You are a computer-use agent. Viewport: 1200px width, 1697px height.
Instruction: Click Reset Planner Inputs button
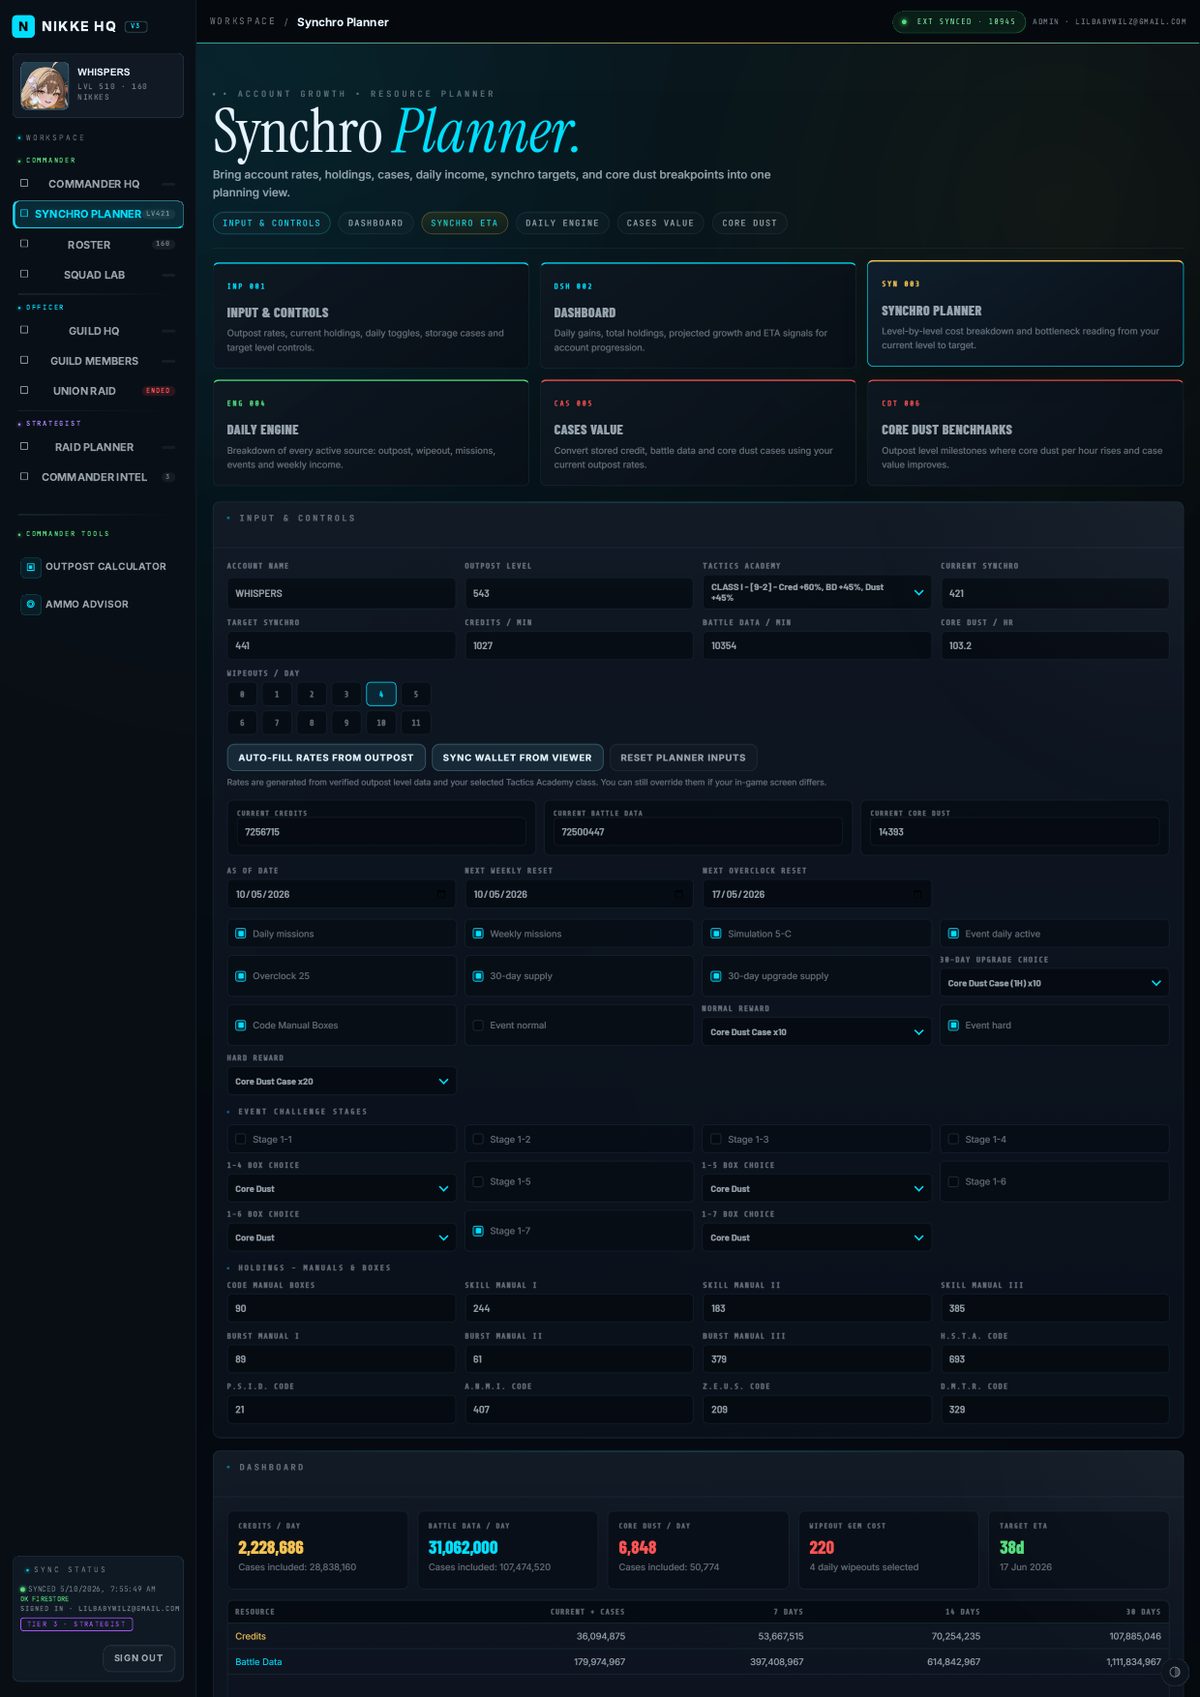(683, 757)
